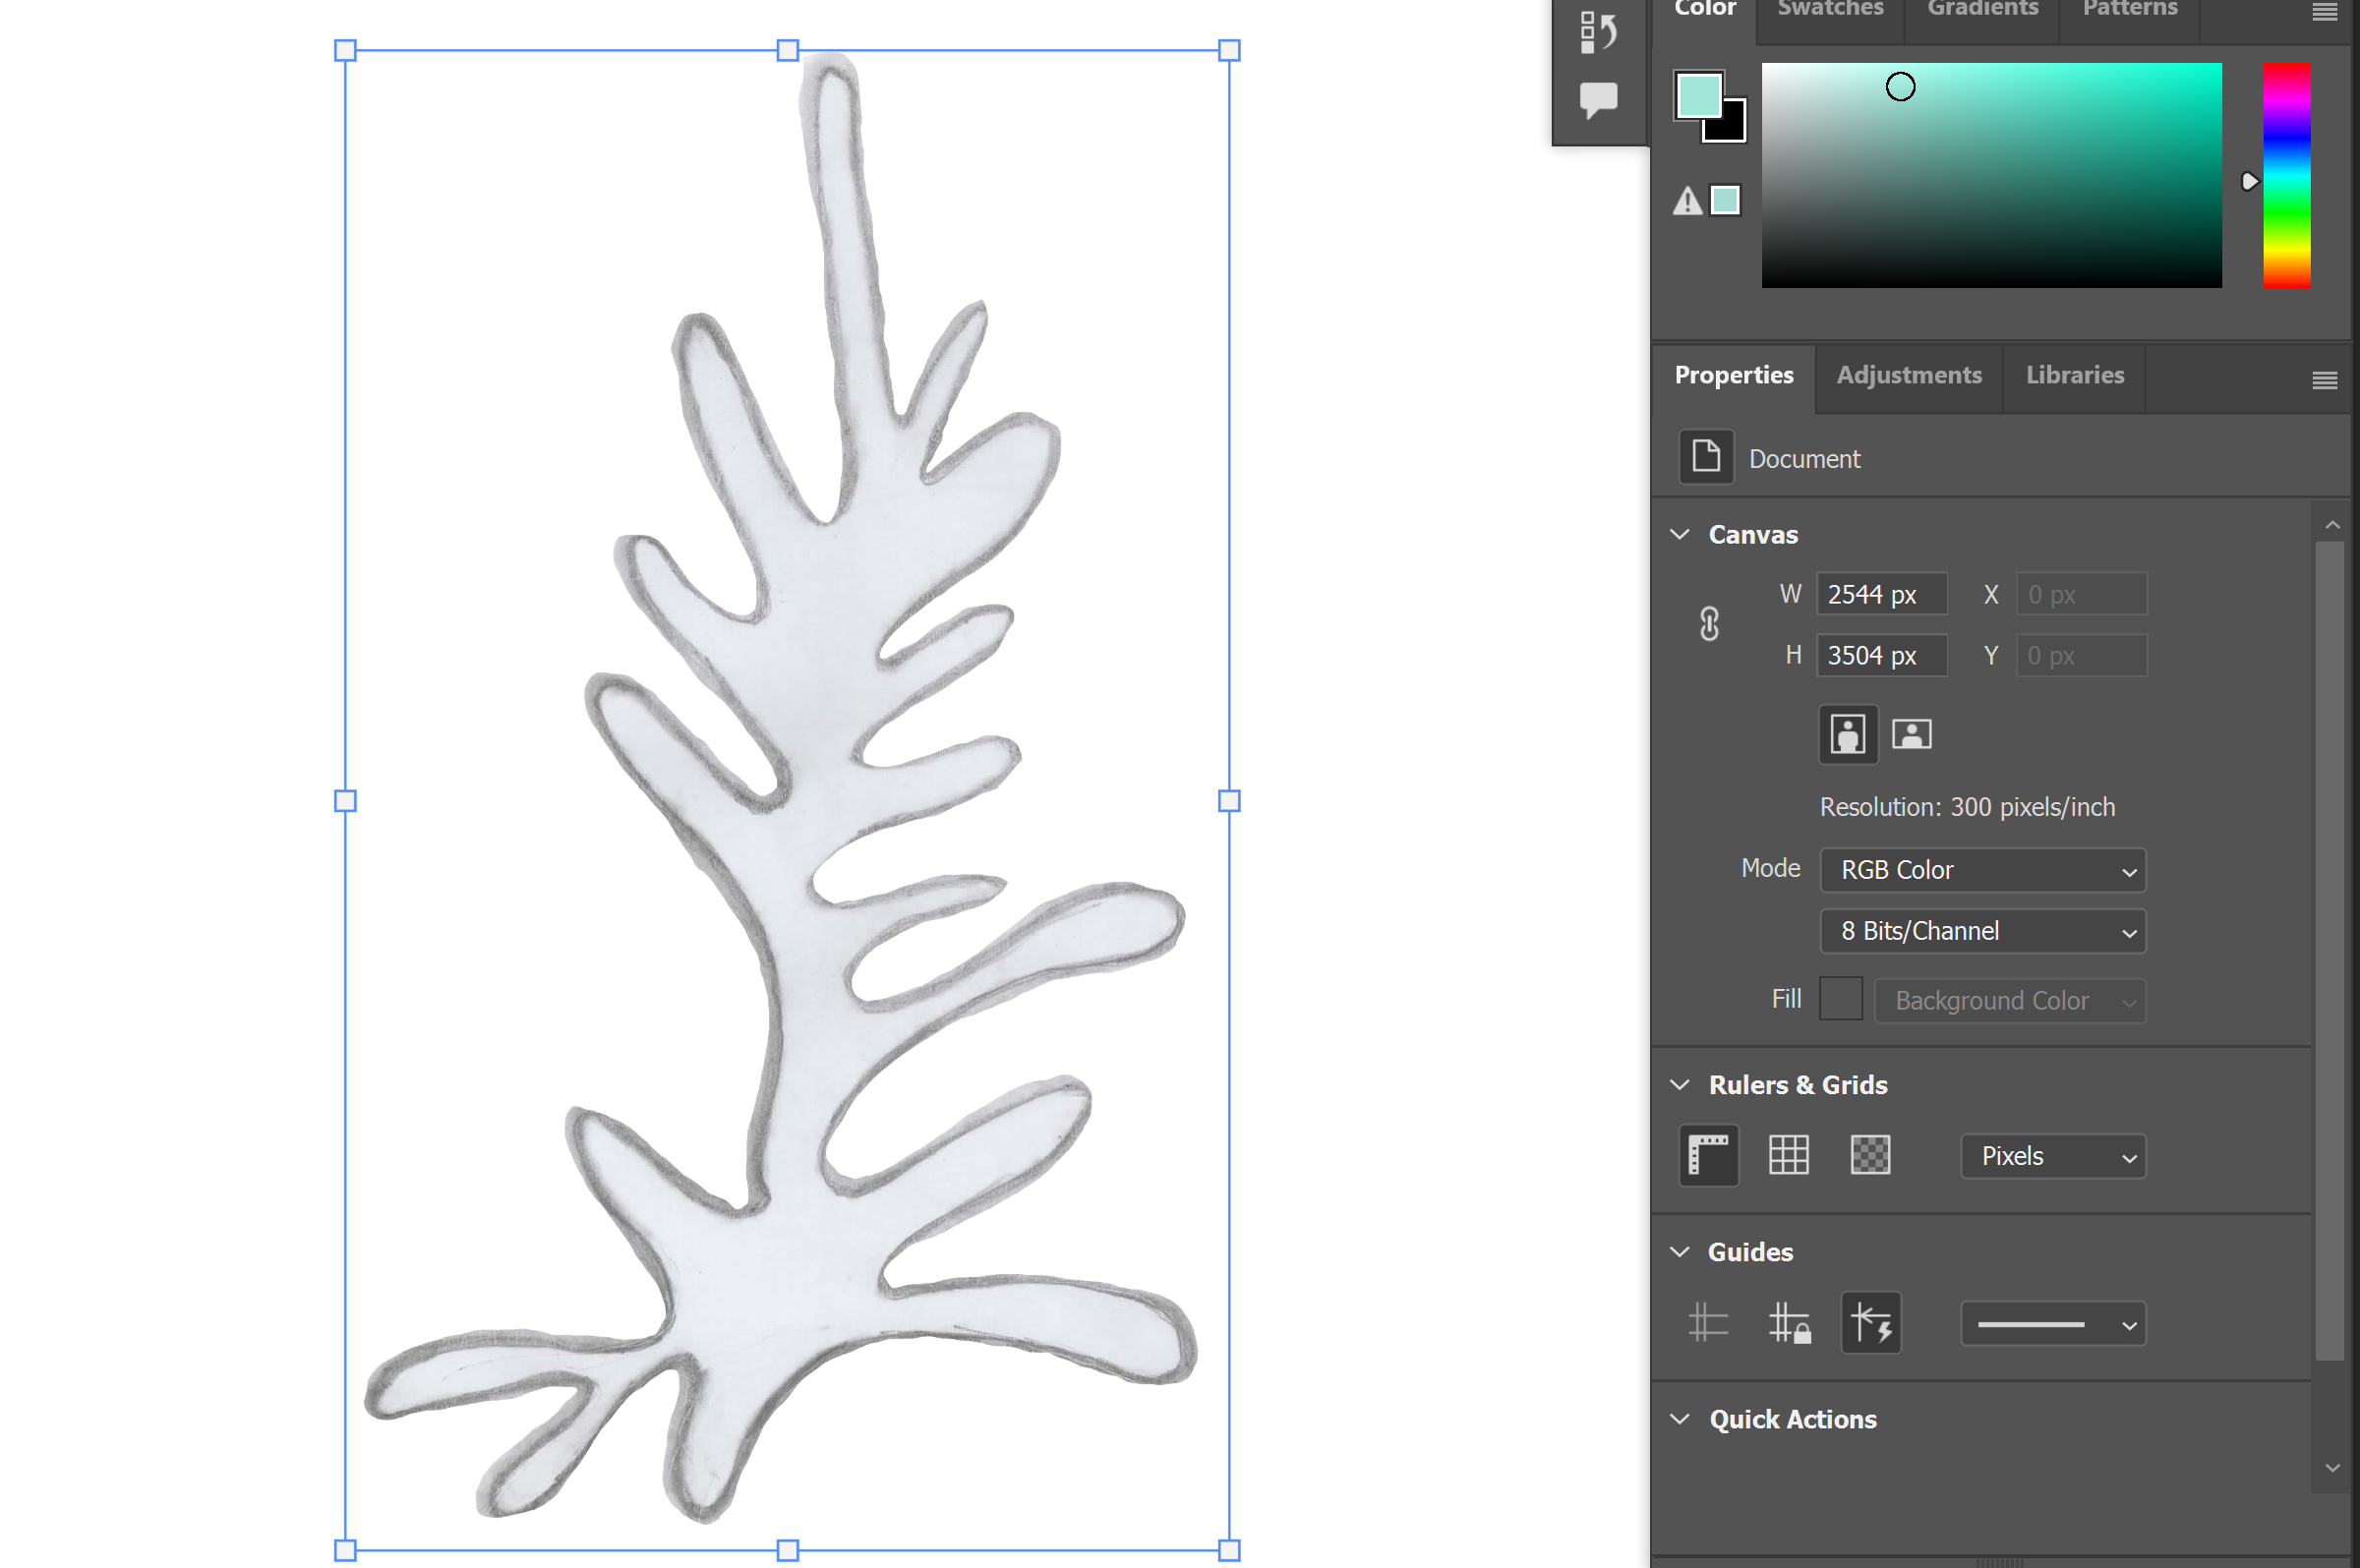Image resolution: width=2360 pixels, height=1568 pixels.
Task: Toggle the width-height link icon
Action: point(1709,624)
